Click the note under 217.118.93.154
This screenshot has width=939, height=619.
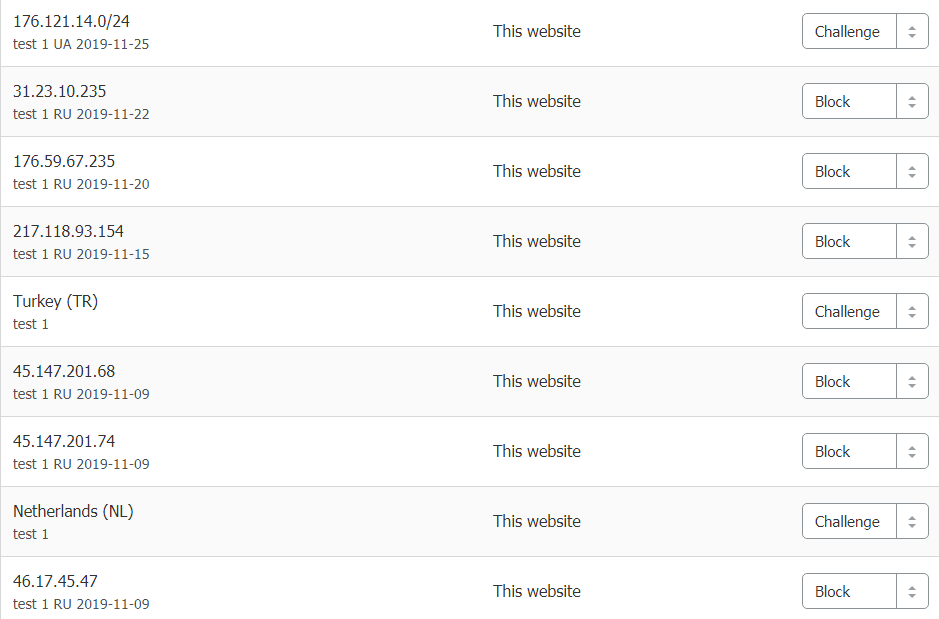(x=81, y=254)
